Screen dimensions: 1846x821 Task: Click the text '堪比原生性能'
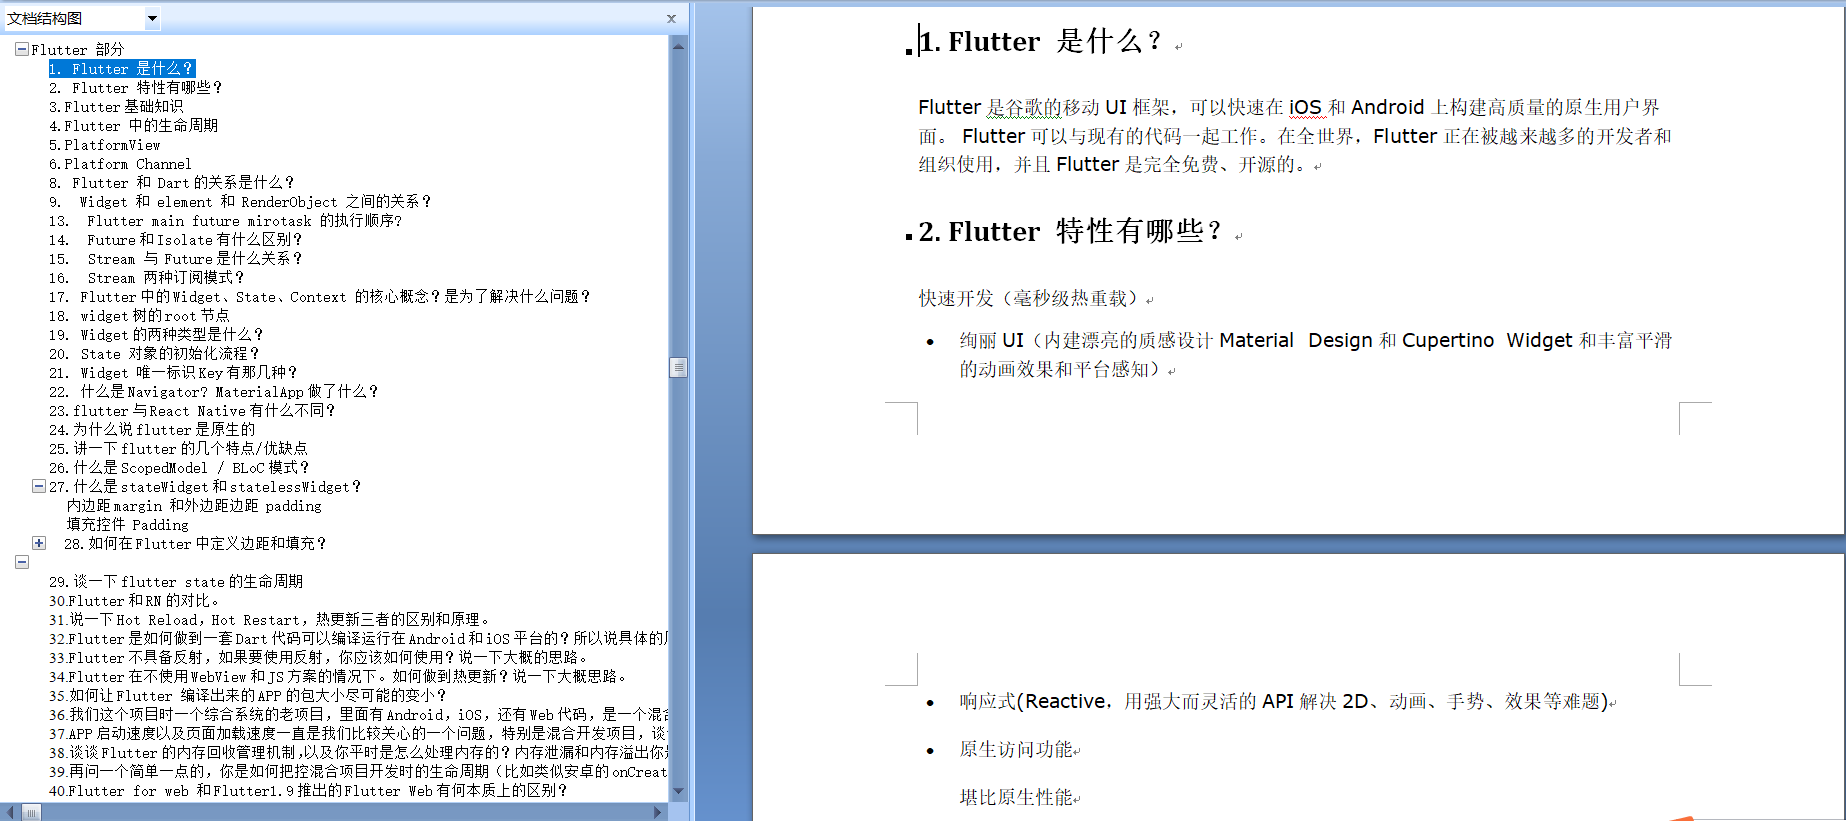tap(1016, 797)
